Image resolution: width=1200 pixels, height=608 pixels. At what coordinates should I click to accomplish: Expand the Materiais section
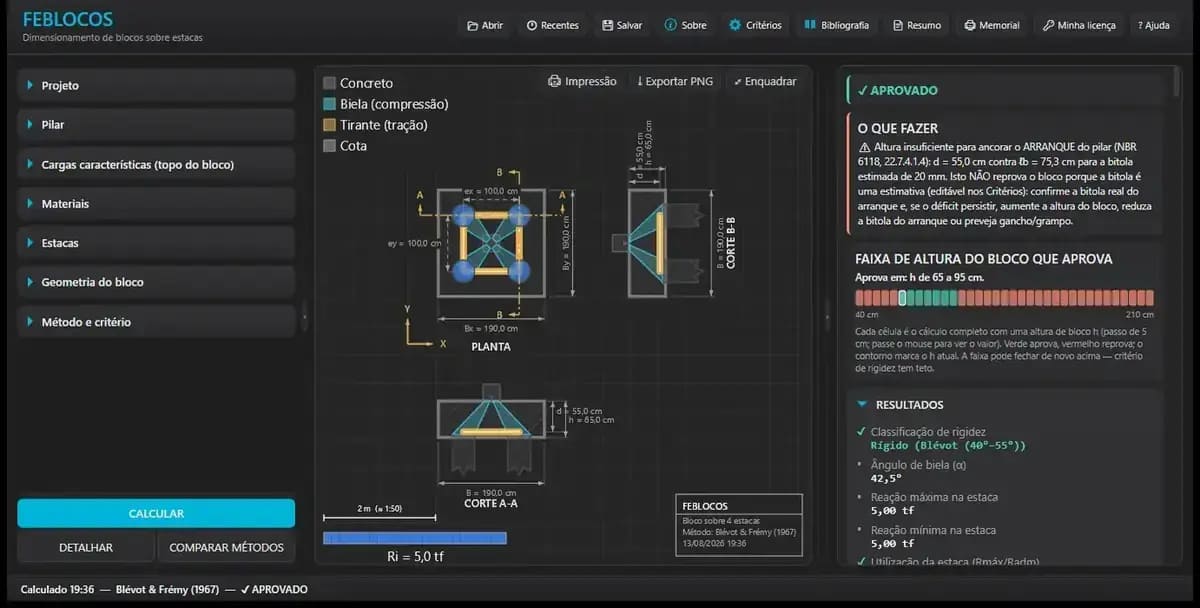(x=156, y=204)
